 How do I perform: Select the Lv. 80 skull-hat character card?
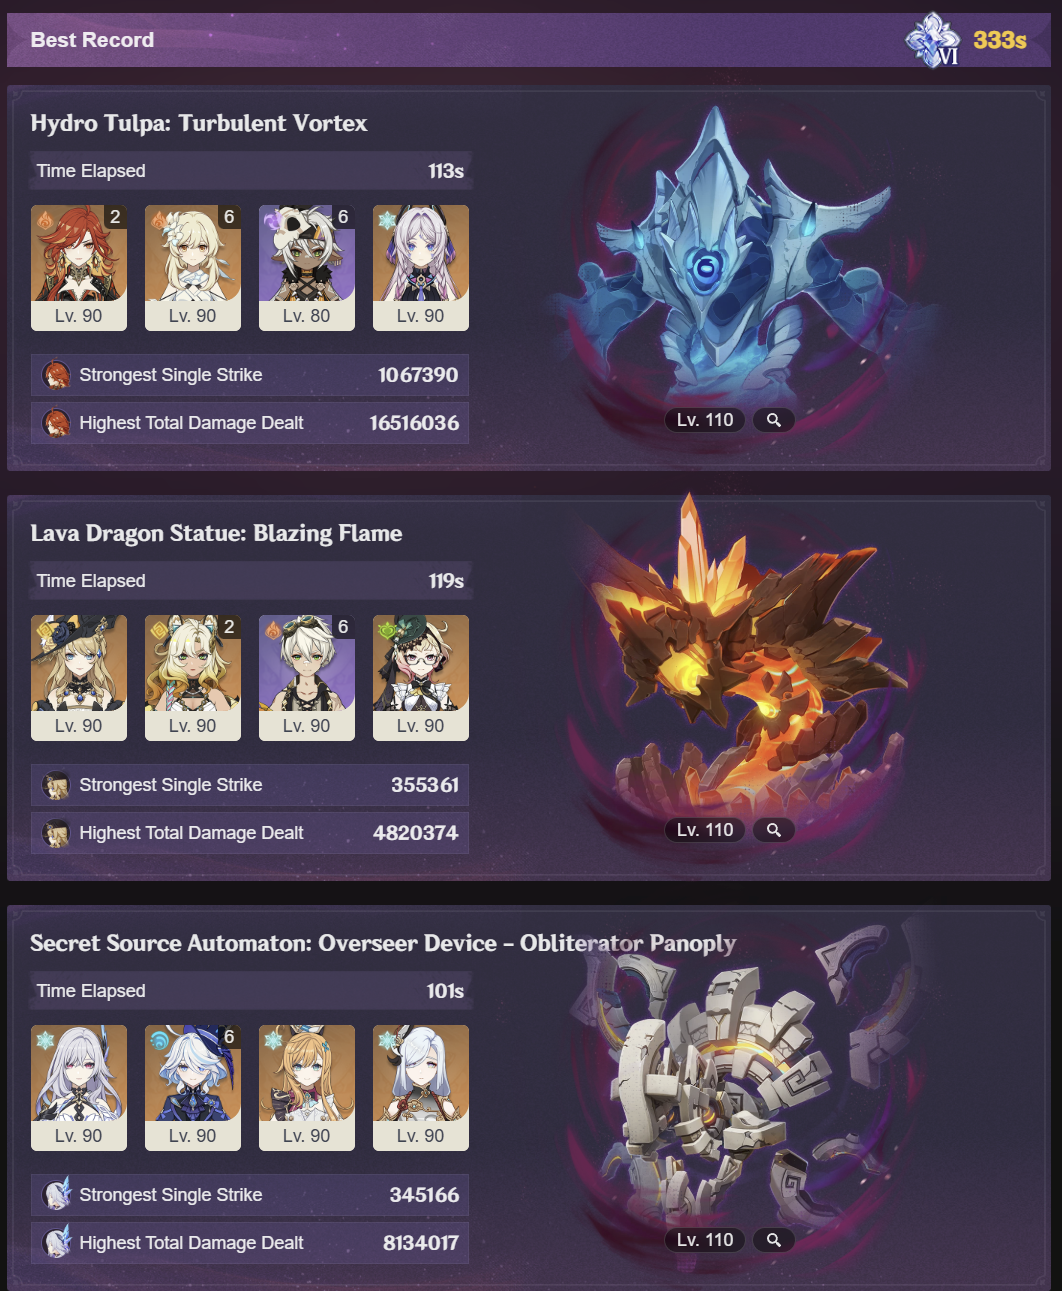(x=307, y=268)
